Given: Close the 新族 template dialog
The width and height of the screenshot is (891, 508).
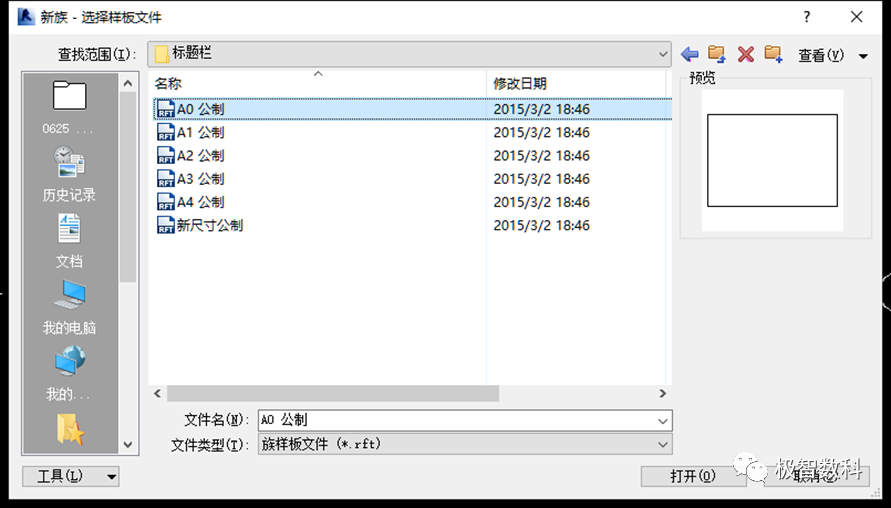Looking at the screenshot, I should (x=856, y=17).
